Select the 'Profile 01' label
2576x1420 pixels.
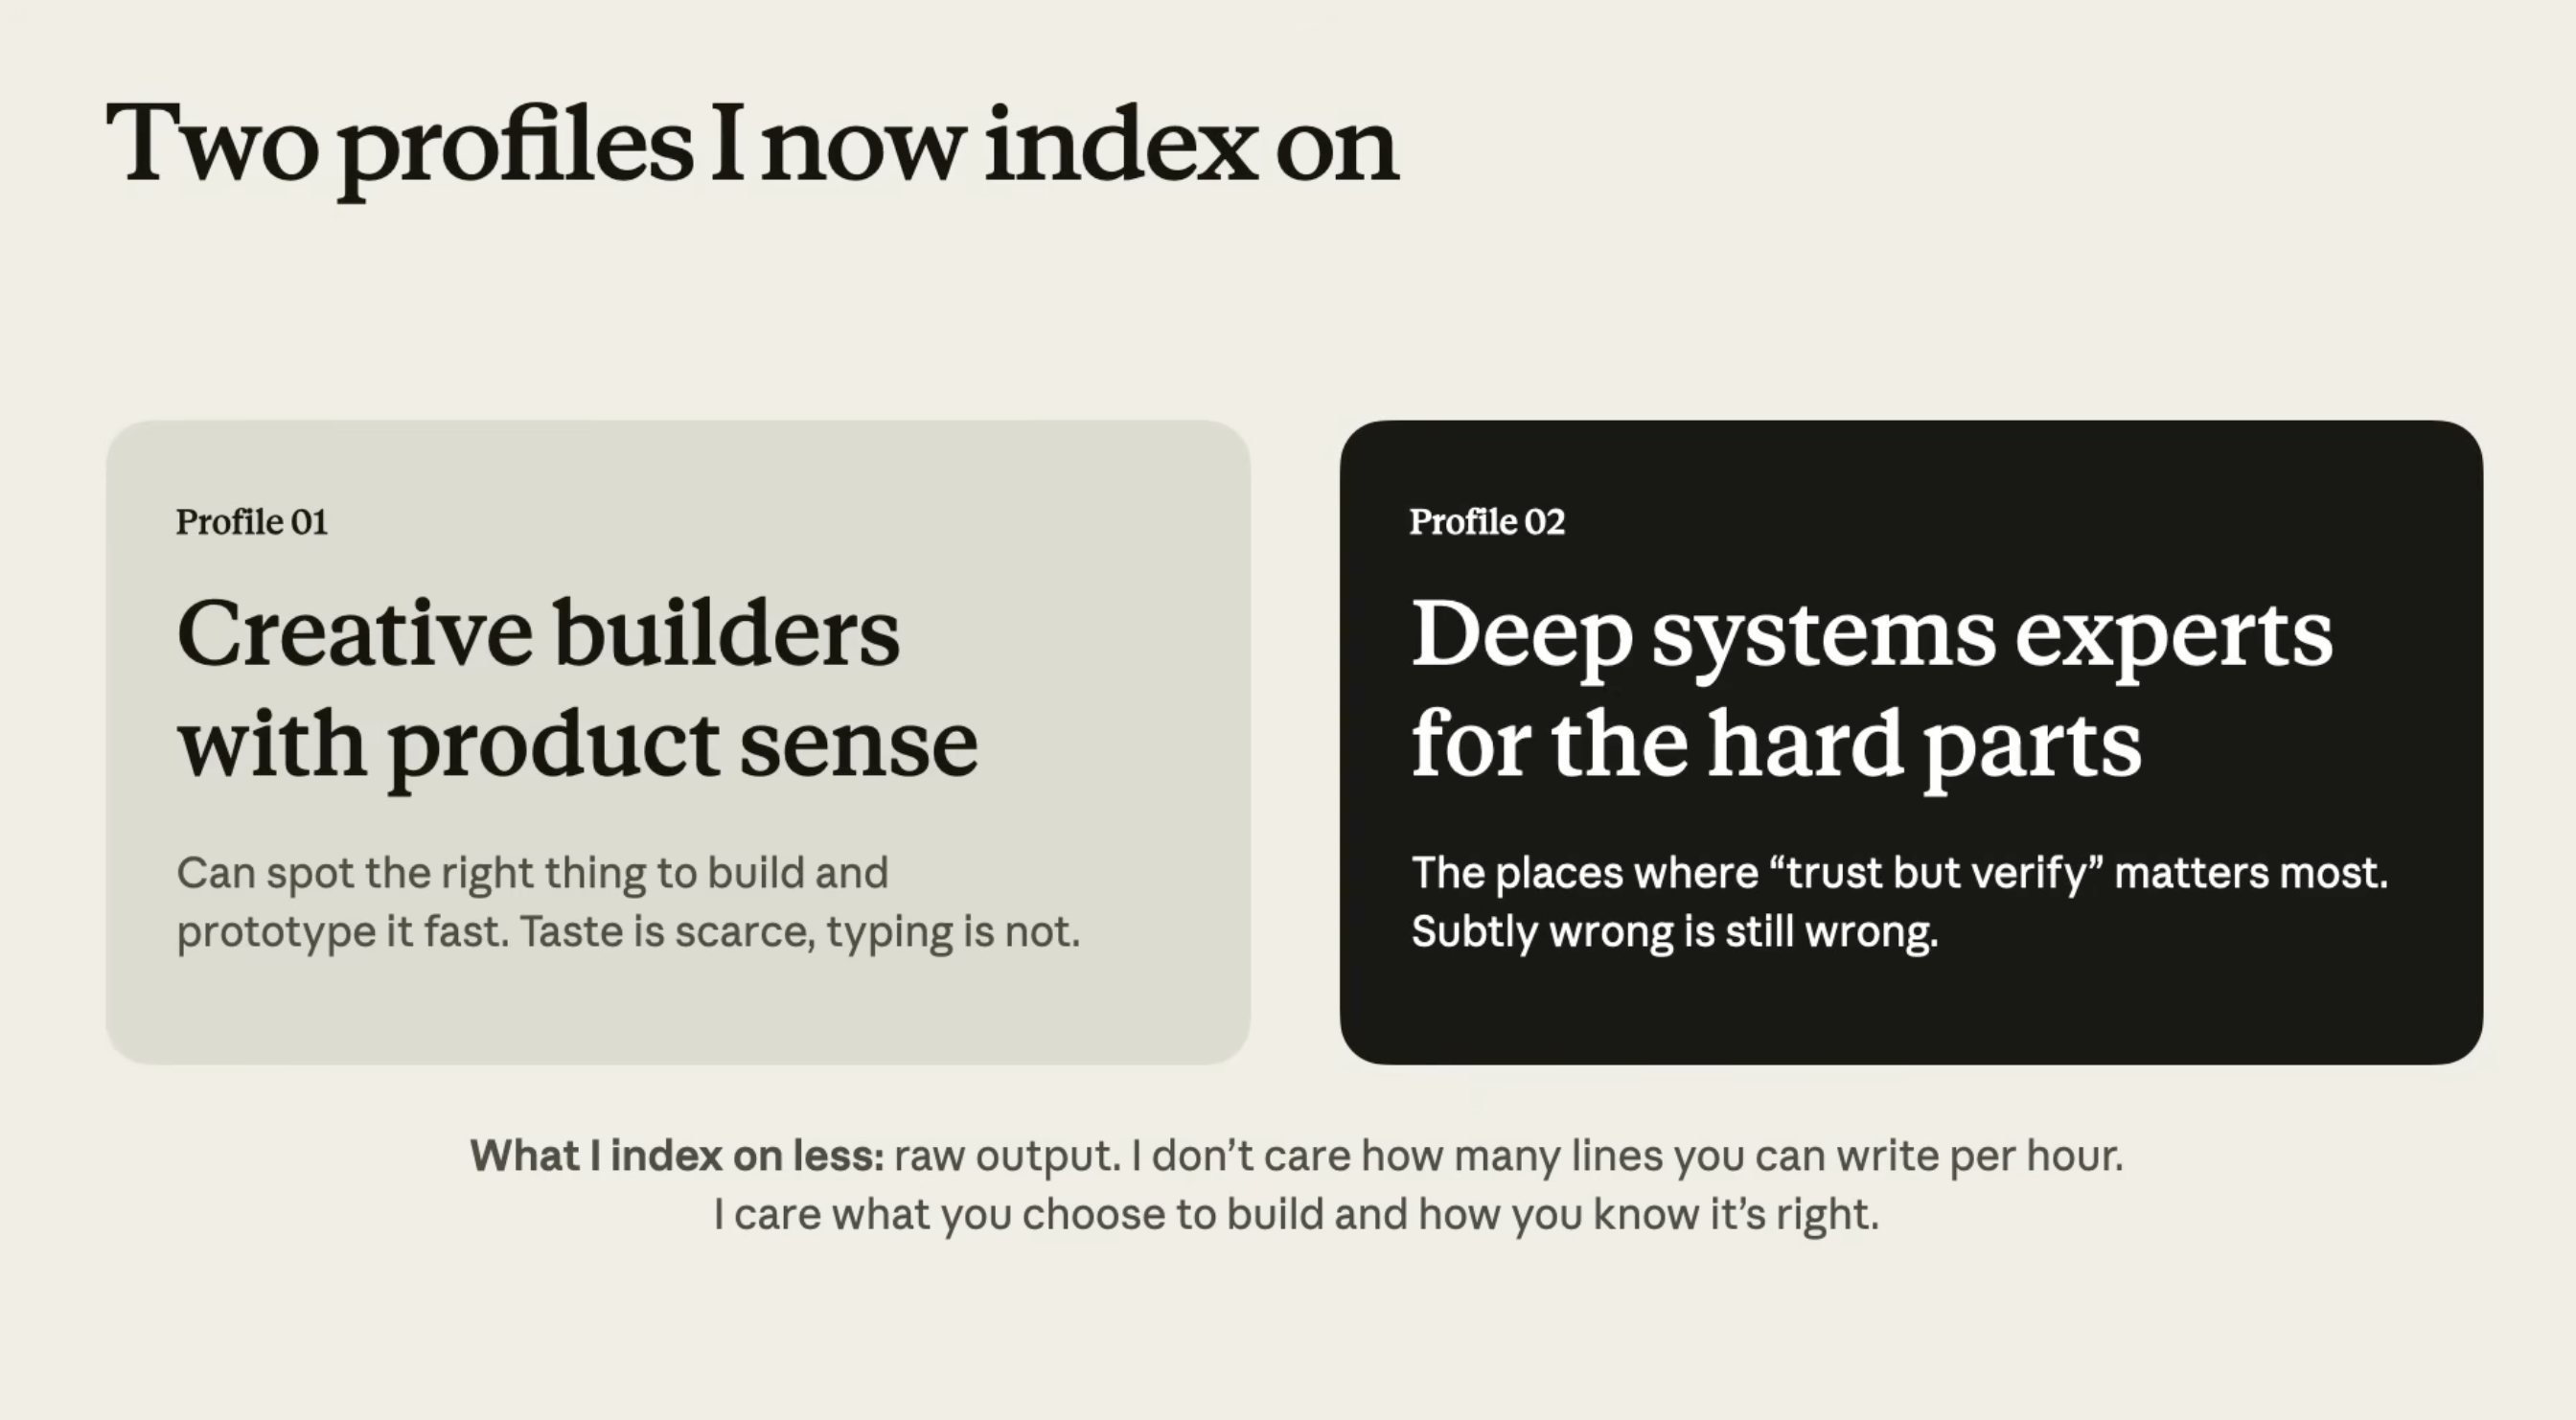tap(252, 522)
